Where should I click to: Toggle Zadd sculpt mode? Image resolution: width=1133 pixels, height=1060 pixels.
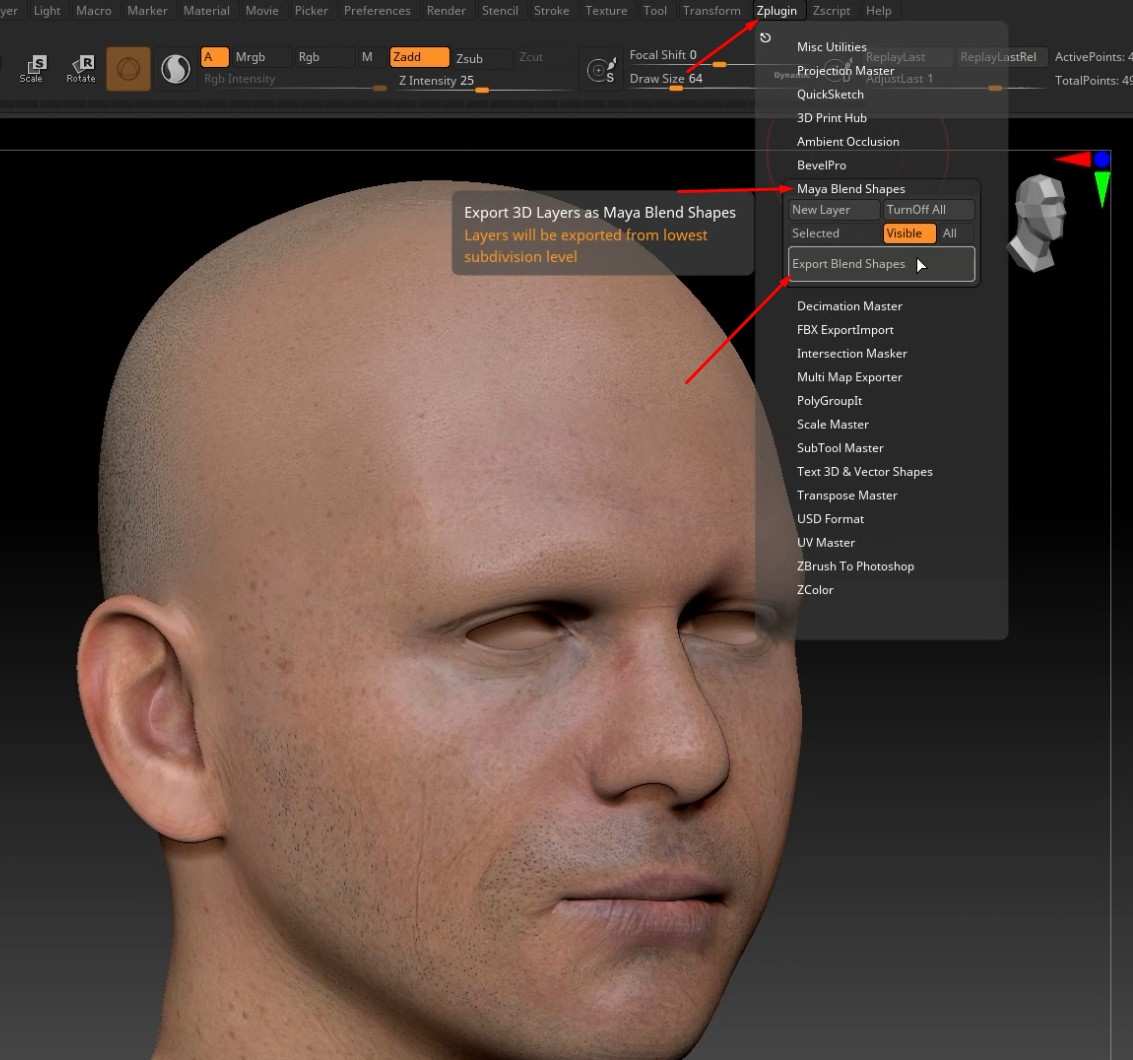[x=419, y=57]
